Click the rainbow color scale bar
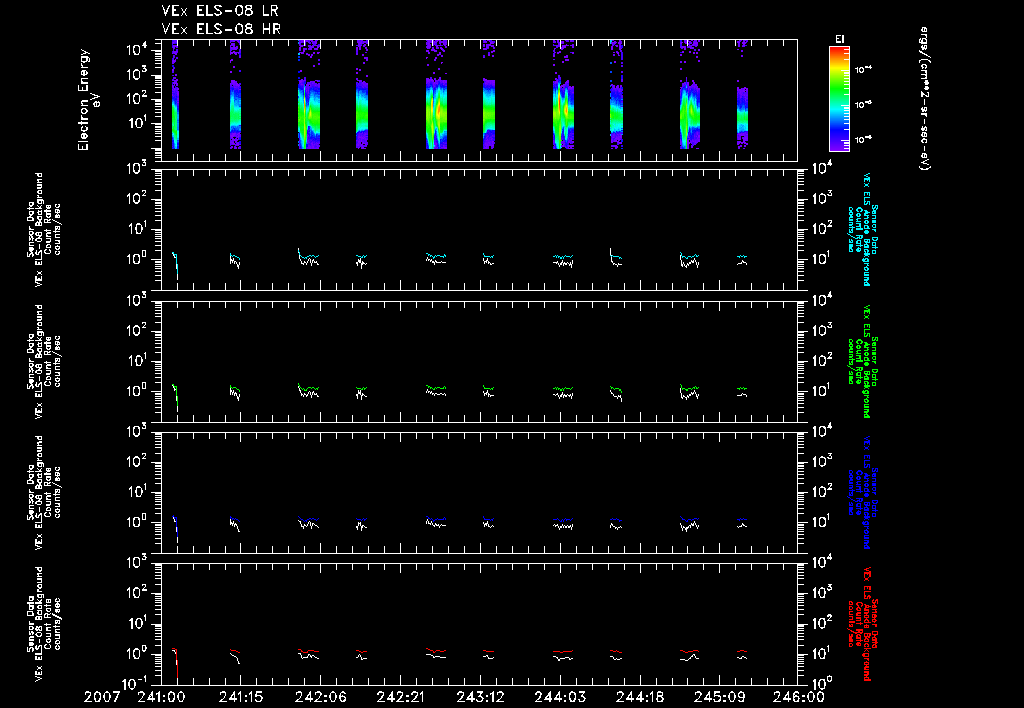Screen dimensions: 1024x708 tap(839, 99)
